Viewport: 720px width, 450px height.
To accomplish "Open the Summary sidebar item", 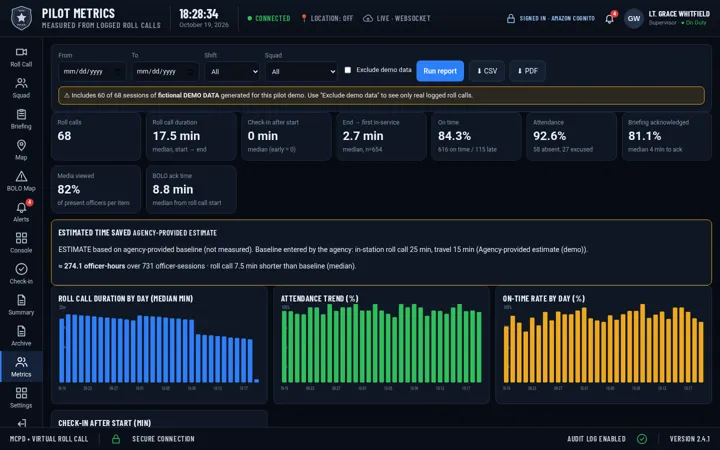I will (21, 305).
